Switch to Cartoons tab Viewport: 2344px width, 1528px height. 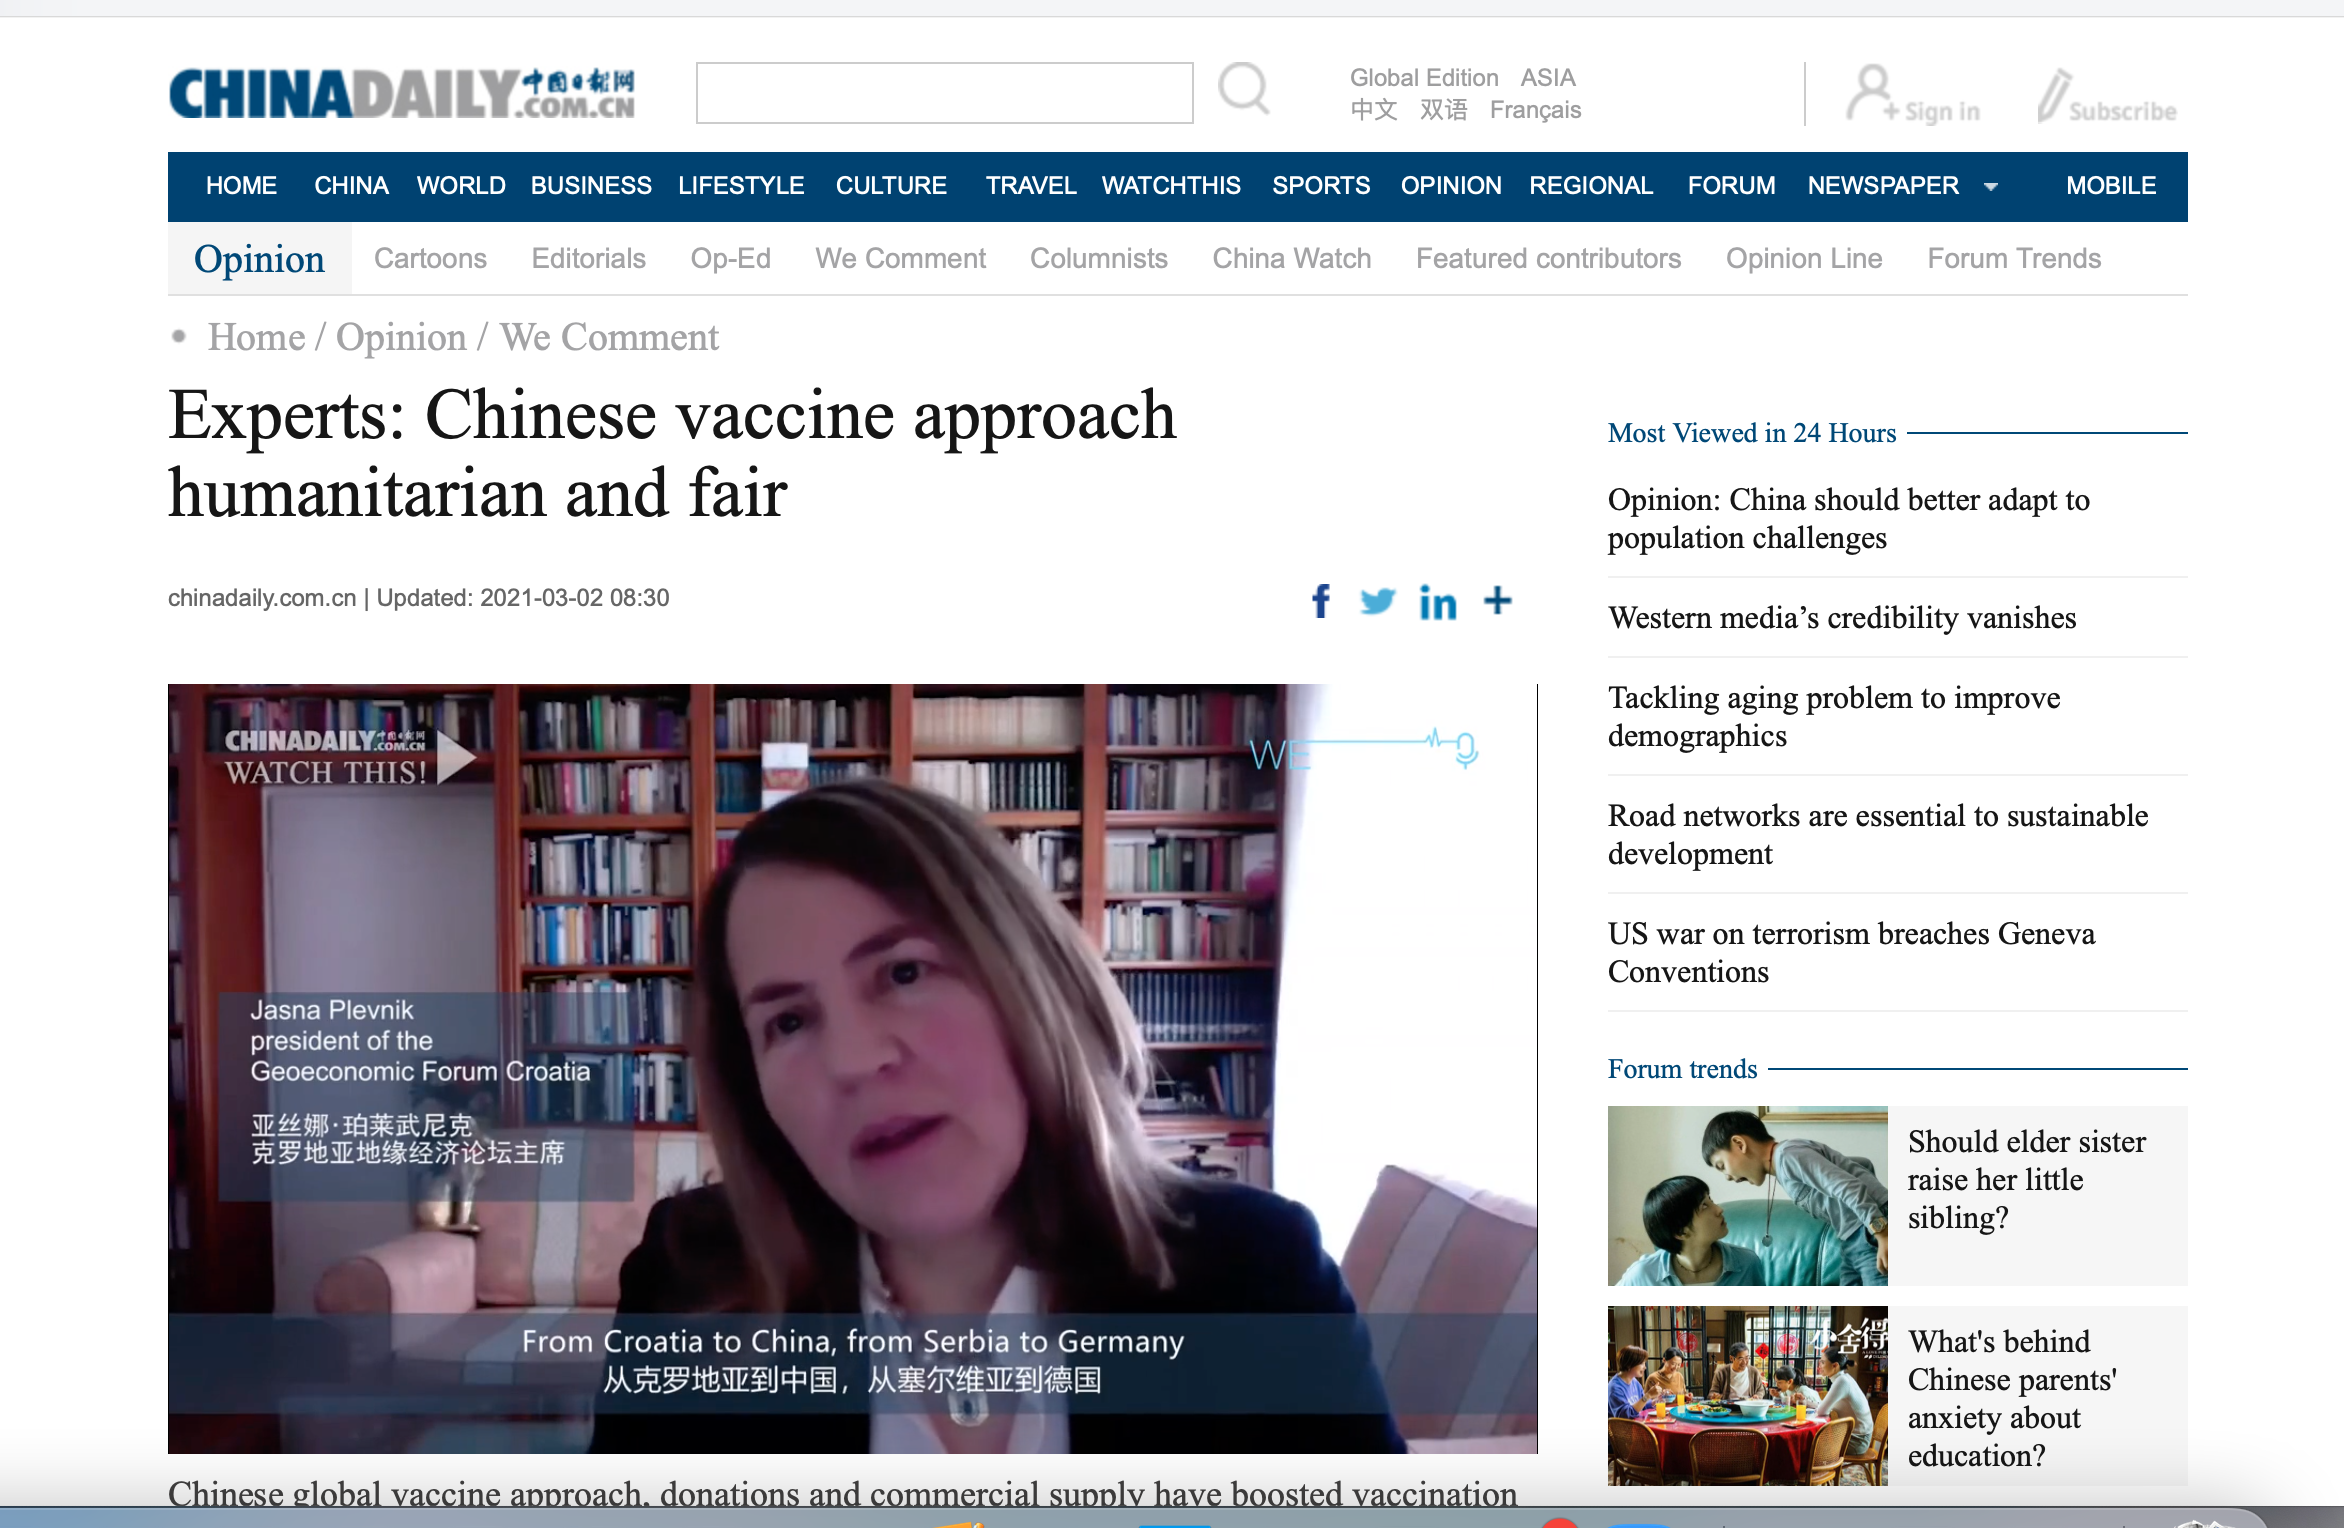pyautogui.click(x=430, y=259)
